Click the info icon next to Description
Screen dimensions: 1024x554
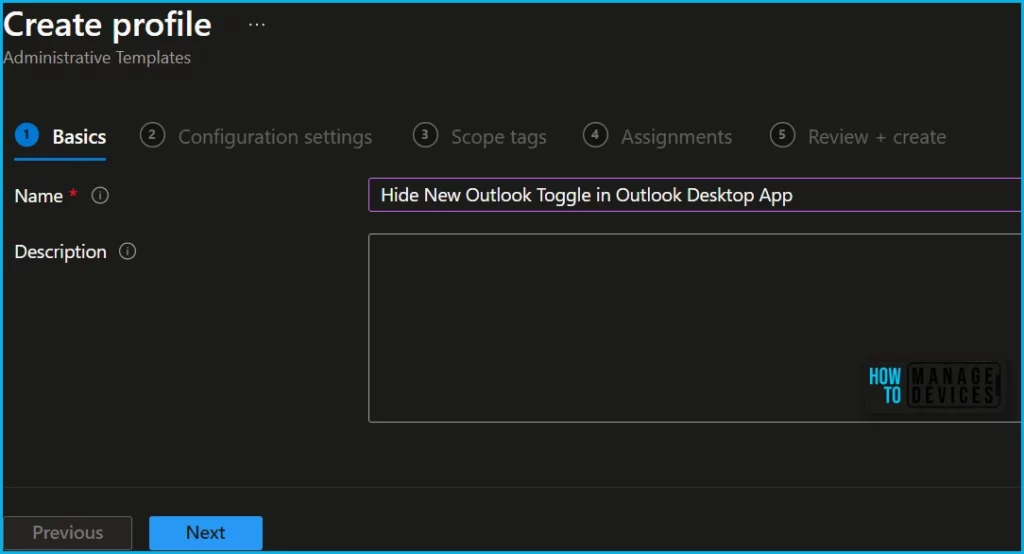(x=127, y=252)
